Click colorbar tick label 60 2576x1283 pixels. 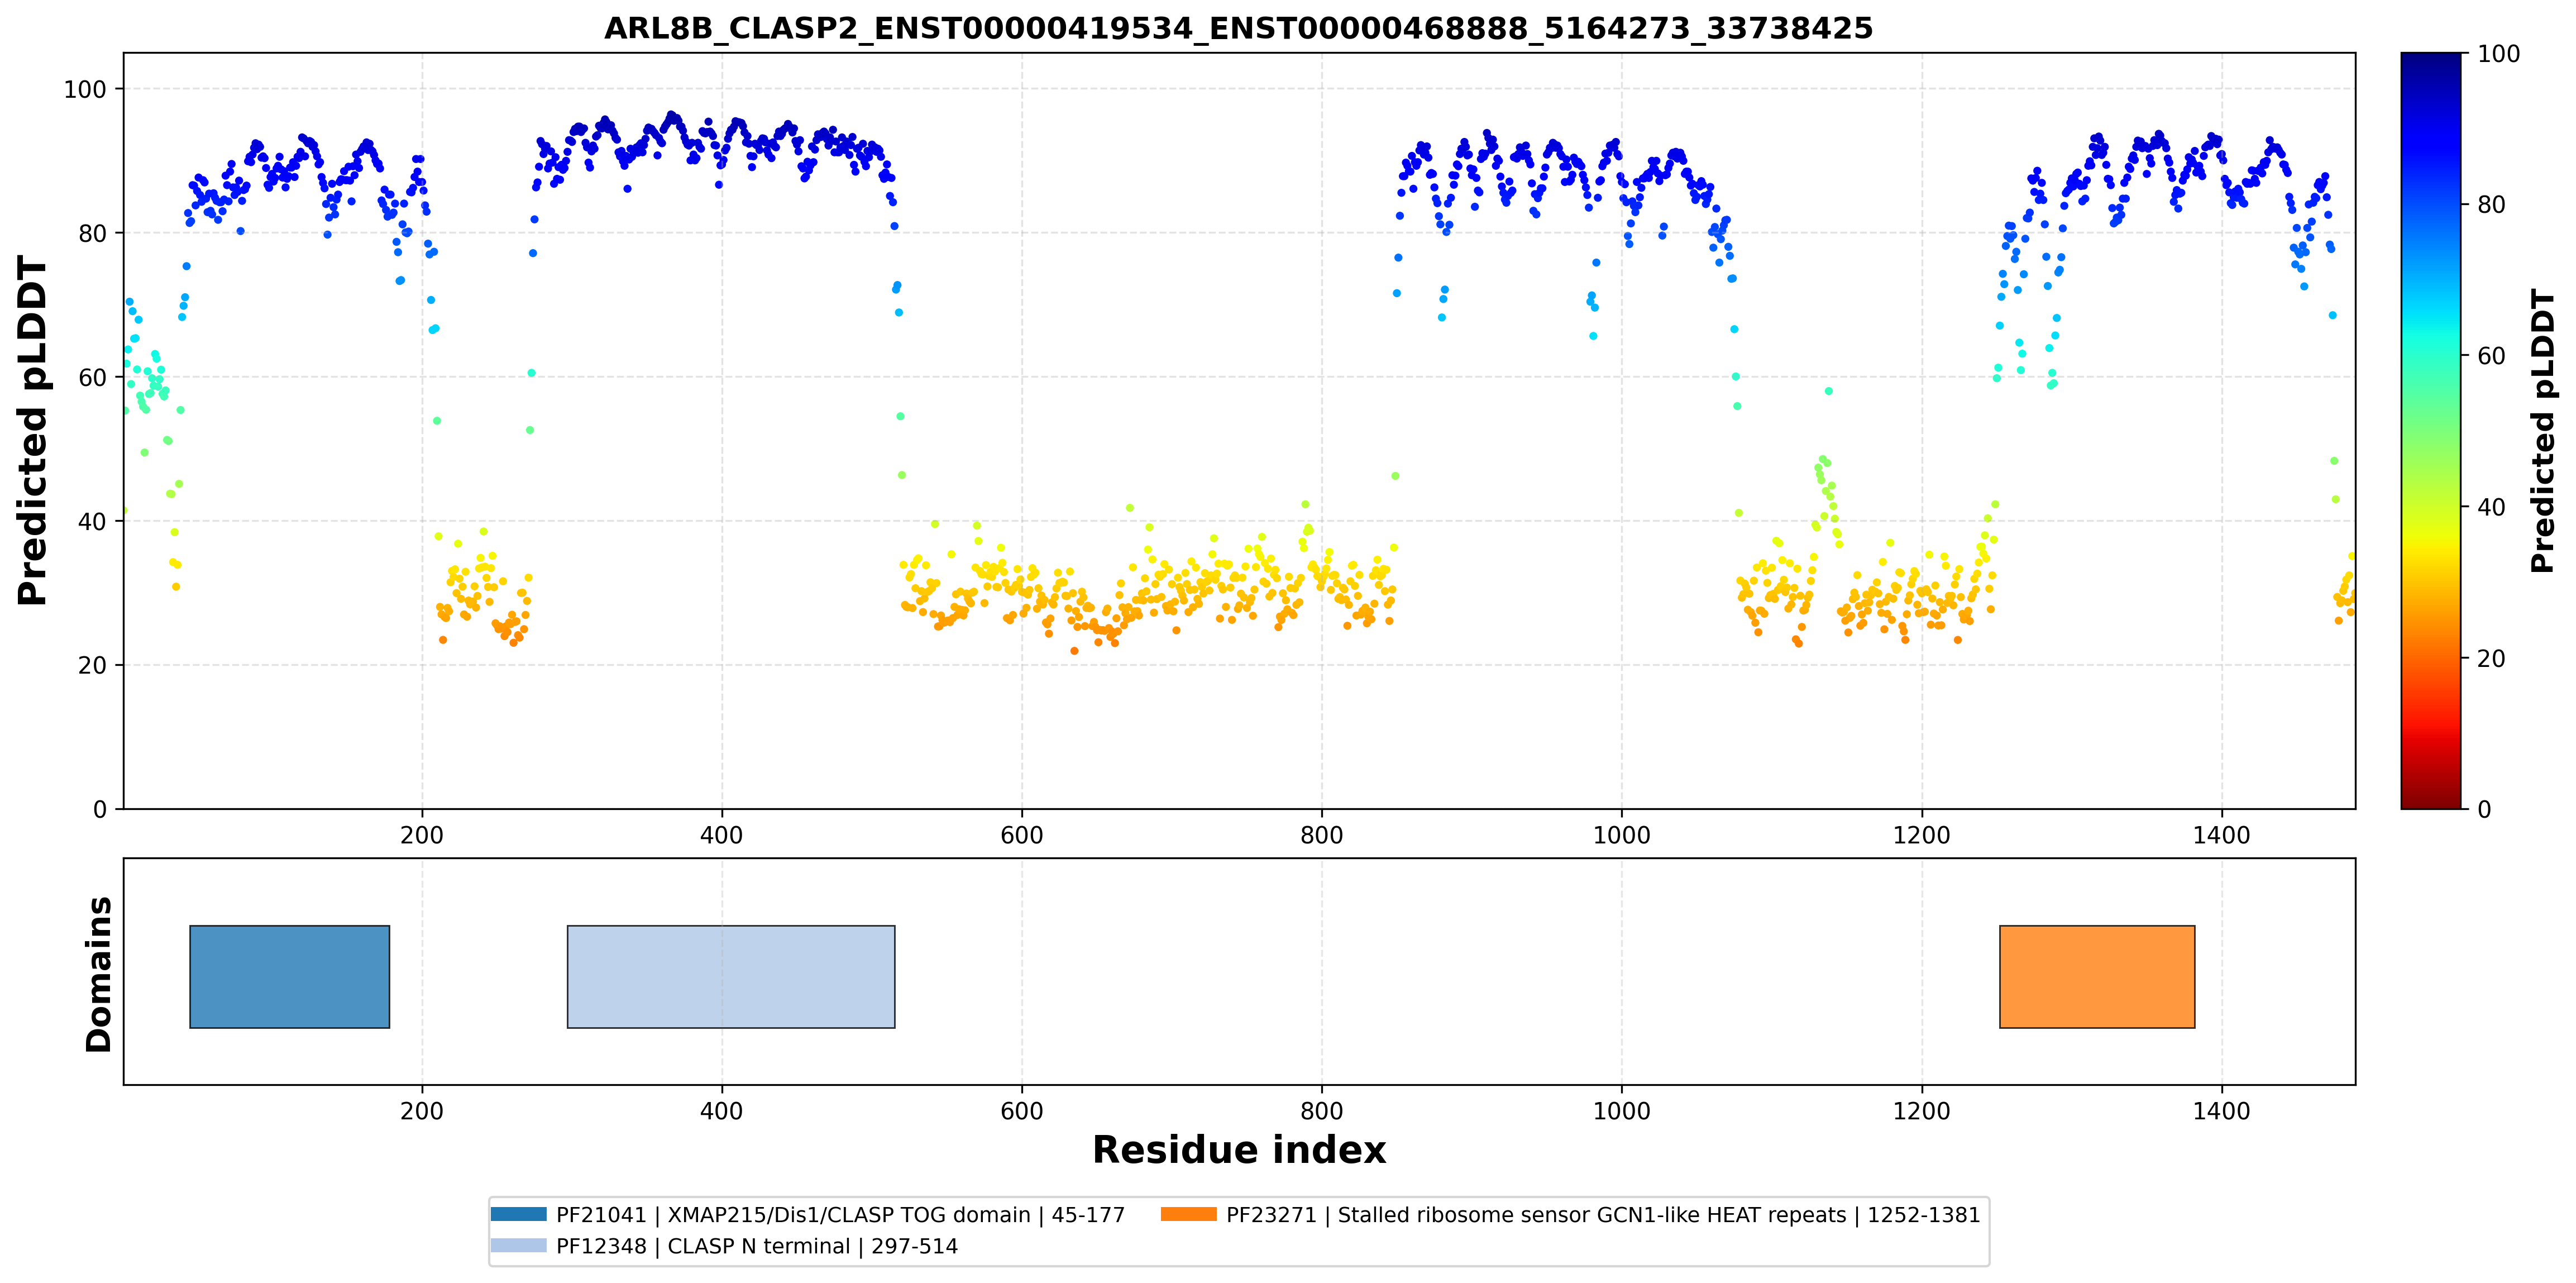pos(2491,356)
